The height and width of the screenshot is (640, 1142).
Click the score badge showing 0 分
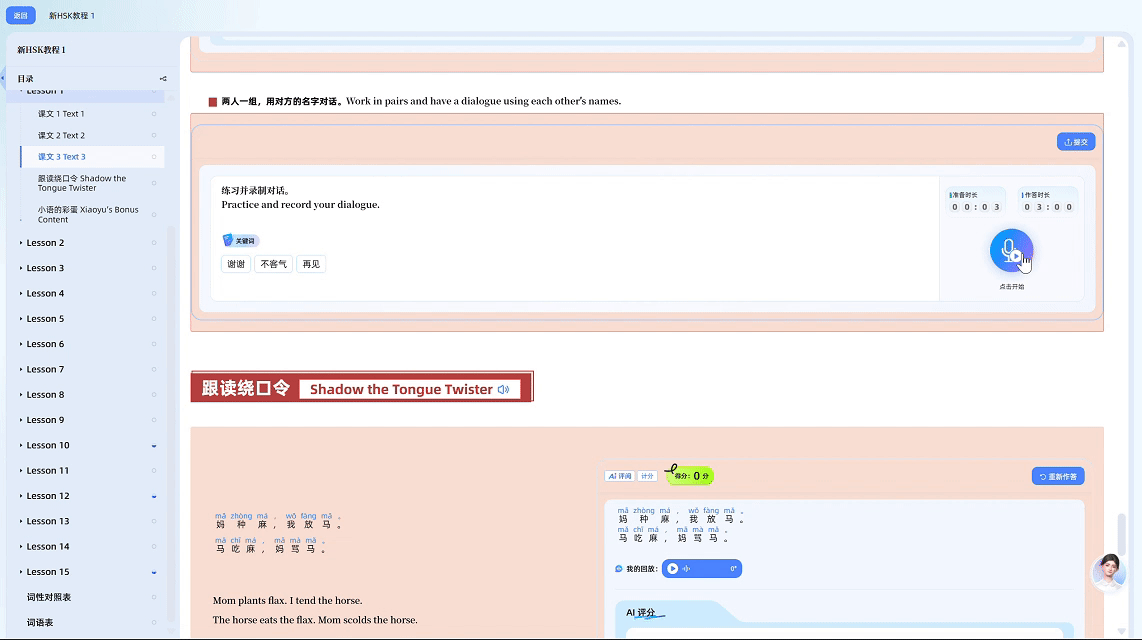click(690, 476)
